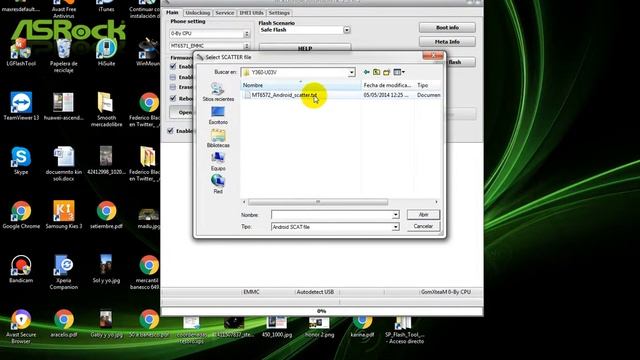Open the Service tab
The width and height of the screenshot is (640, 360).
coord(224,13)
